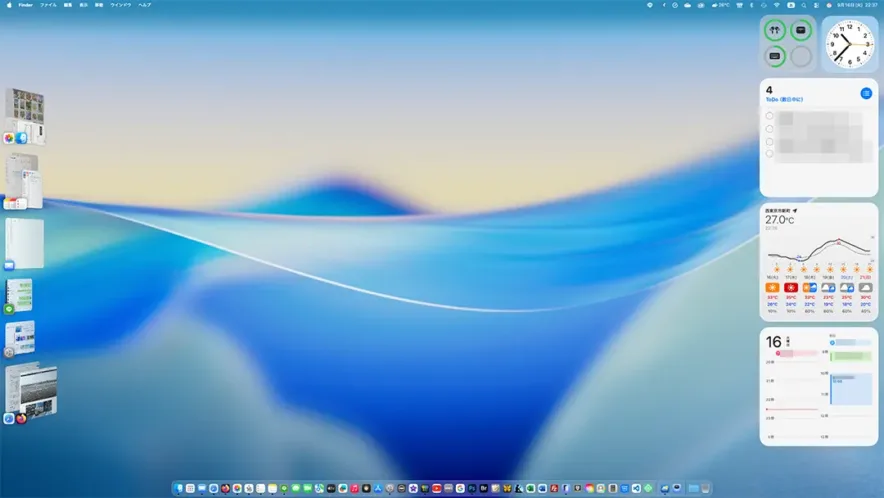The height and width of the screenshot is (498, 884).
Task: Mark the second reminder as complete
Action: (x=769, y=129)
